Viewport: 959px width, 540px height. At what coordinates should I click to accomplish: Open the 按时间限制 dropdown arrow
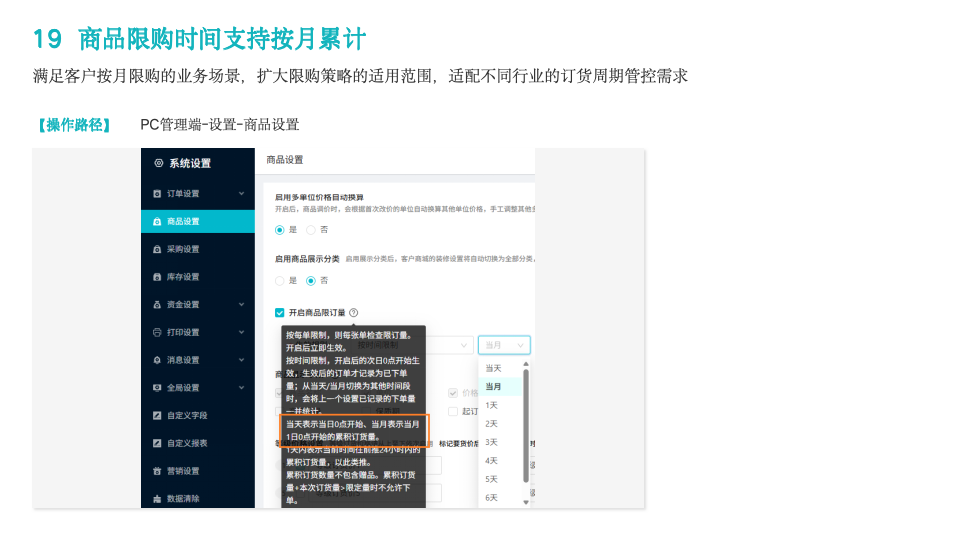pos(464,346)
